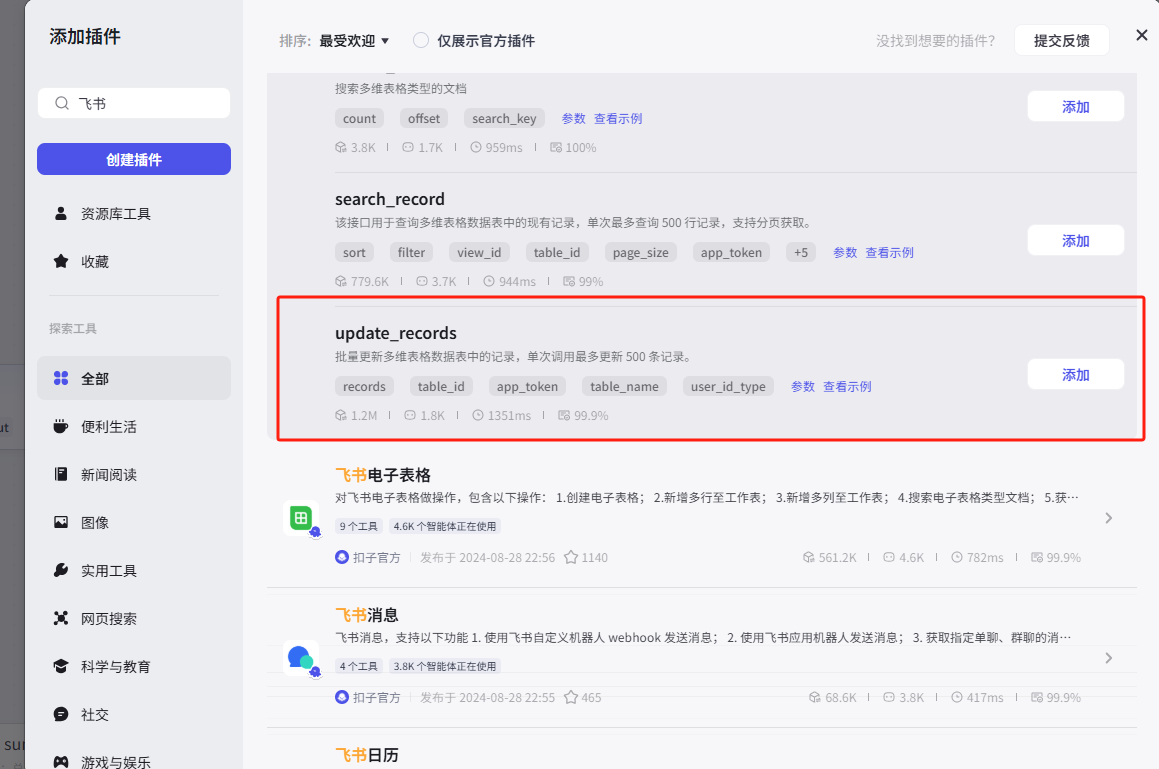Open 查看示例 link for search_record
1159x769 pixels.
coord(889,252)
